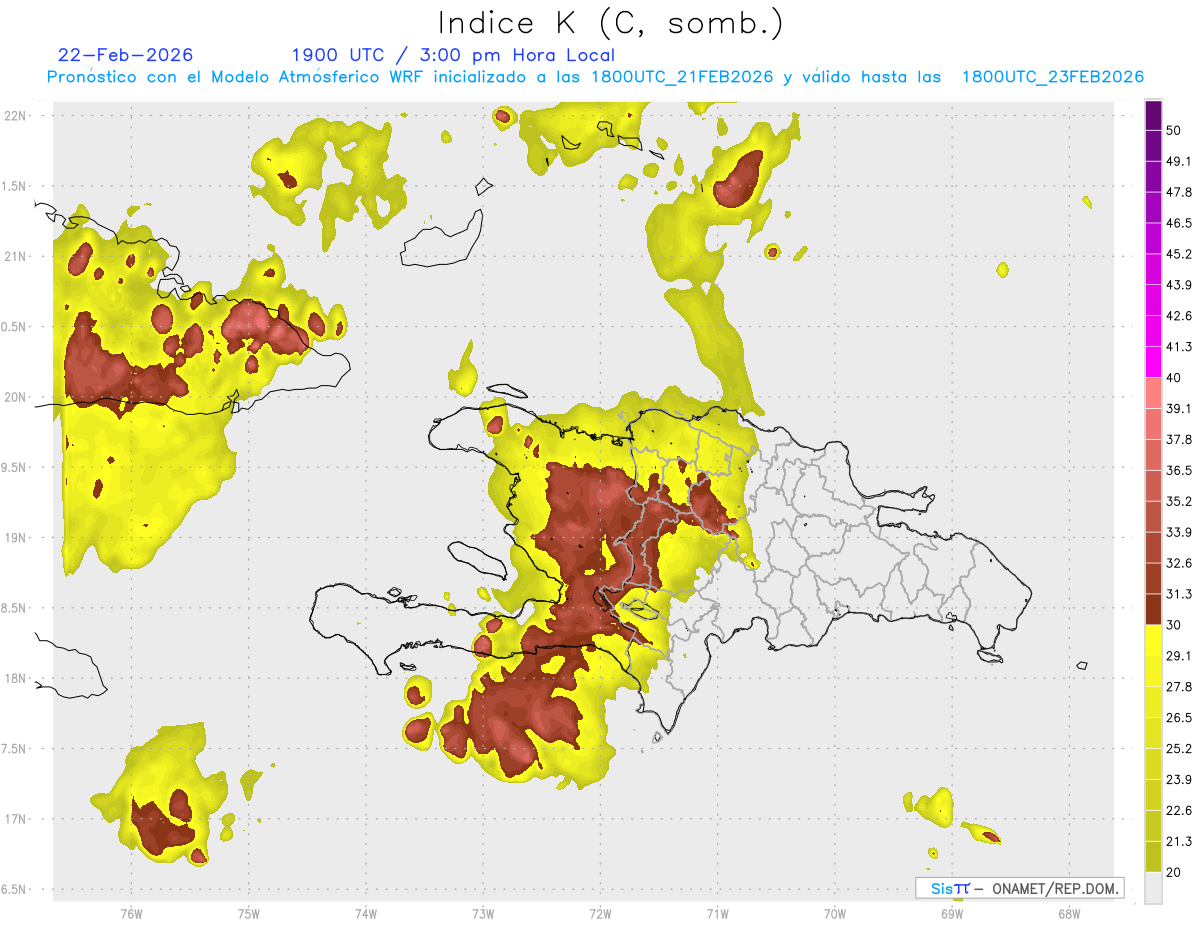
Task: Click the '22N' latitude label
Action: click(16, 116)
